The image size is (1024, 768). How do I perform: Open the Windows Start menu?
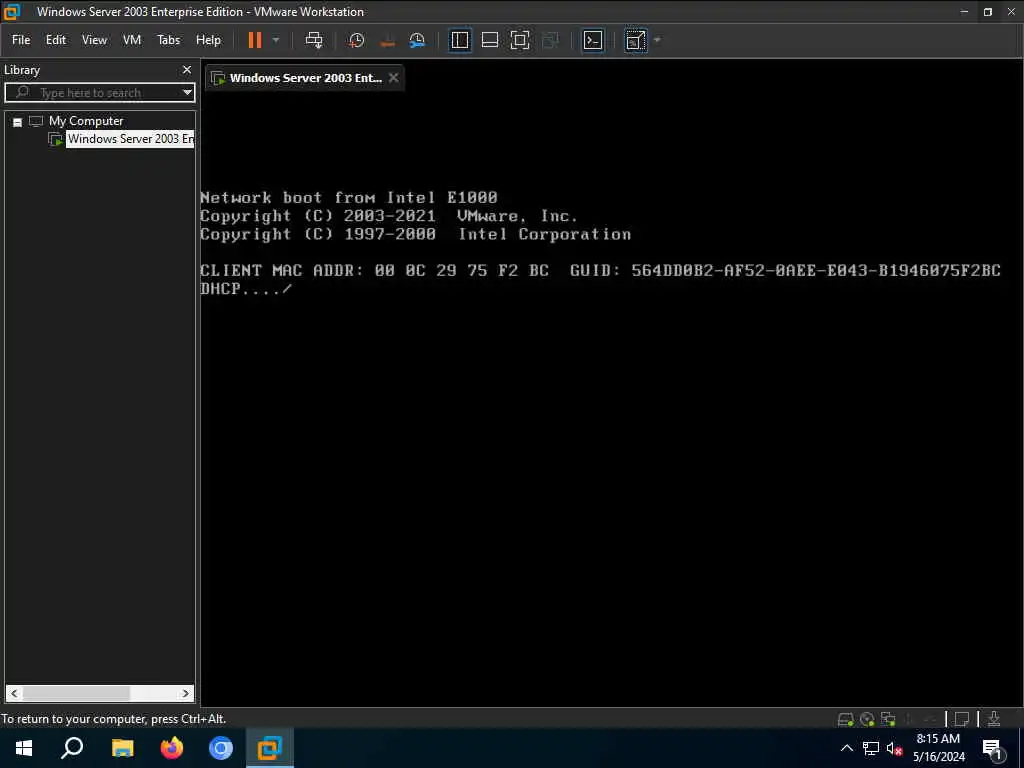pyautogui.click(x=24, y=748)
